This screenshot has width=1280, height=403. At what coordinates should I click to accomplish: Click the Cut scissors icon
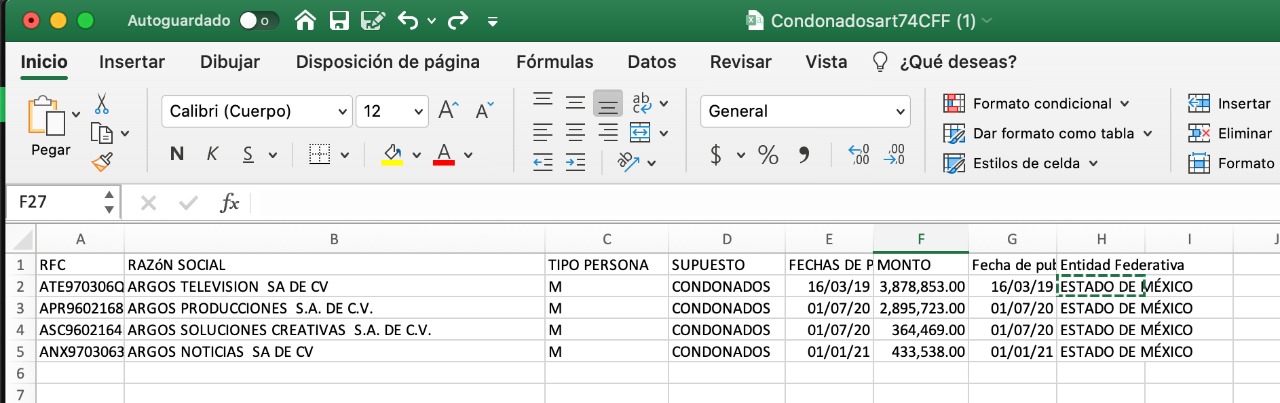pos(102,104)
